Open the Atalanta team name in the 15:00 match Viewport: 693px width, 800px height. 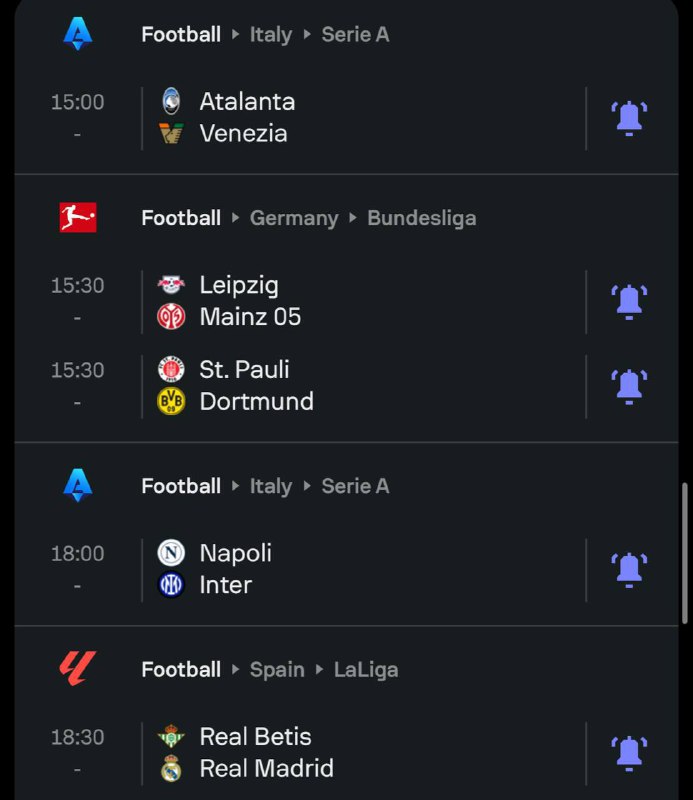click(247, 102)
